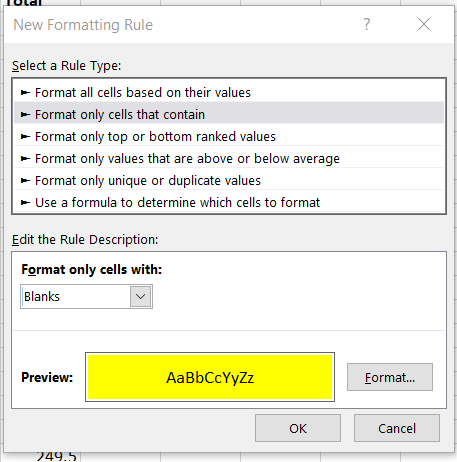Click the 'Format only cells with:' label
Viewport: 457px width, 462px height.
[91, 269]
